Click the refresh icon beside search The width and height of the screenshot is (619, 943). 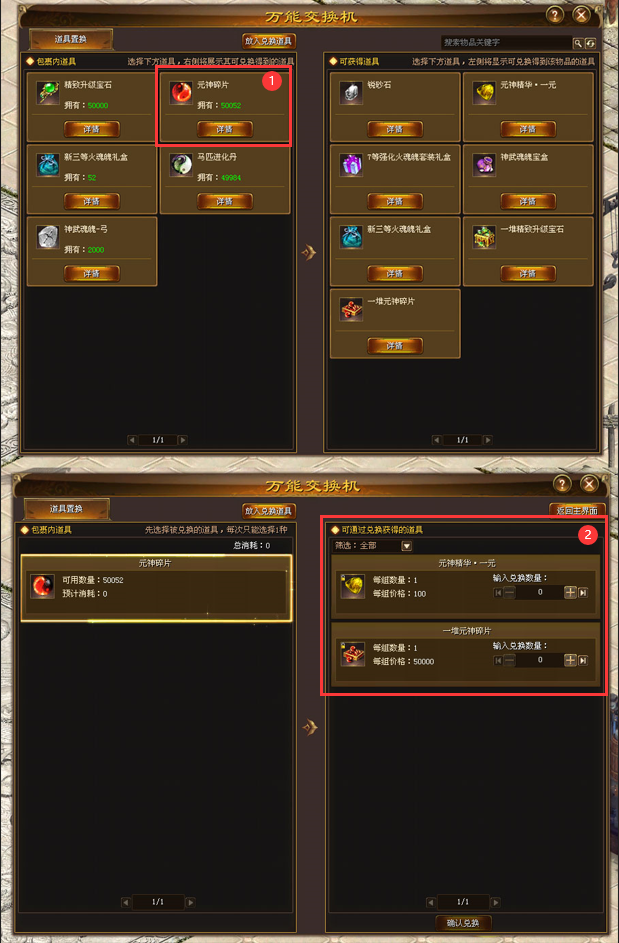[x=590, y=43]
